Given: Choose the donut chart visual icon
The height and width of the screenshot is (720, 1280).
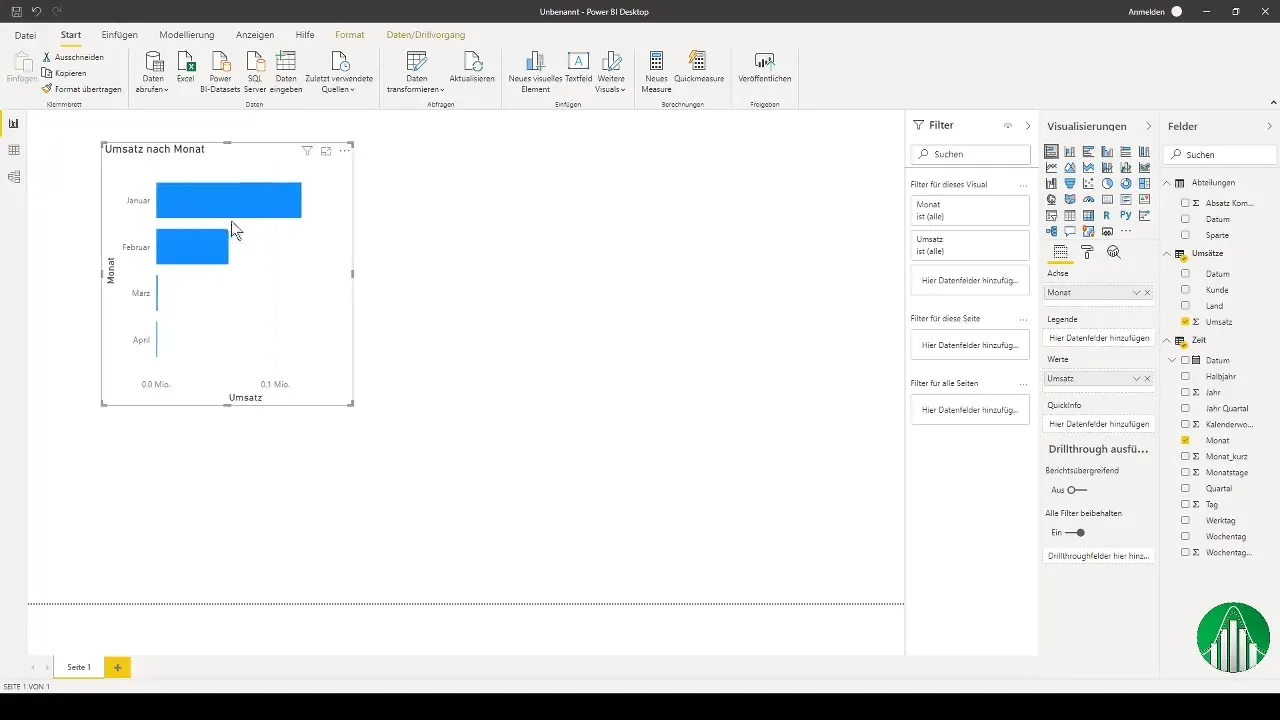Looking at the screenshot, I should pos(1126,183).
